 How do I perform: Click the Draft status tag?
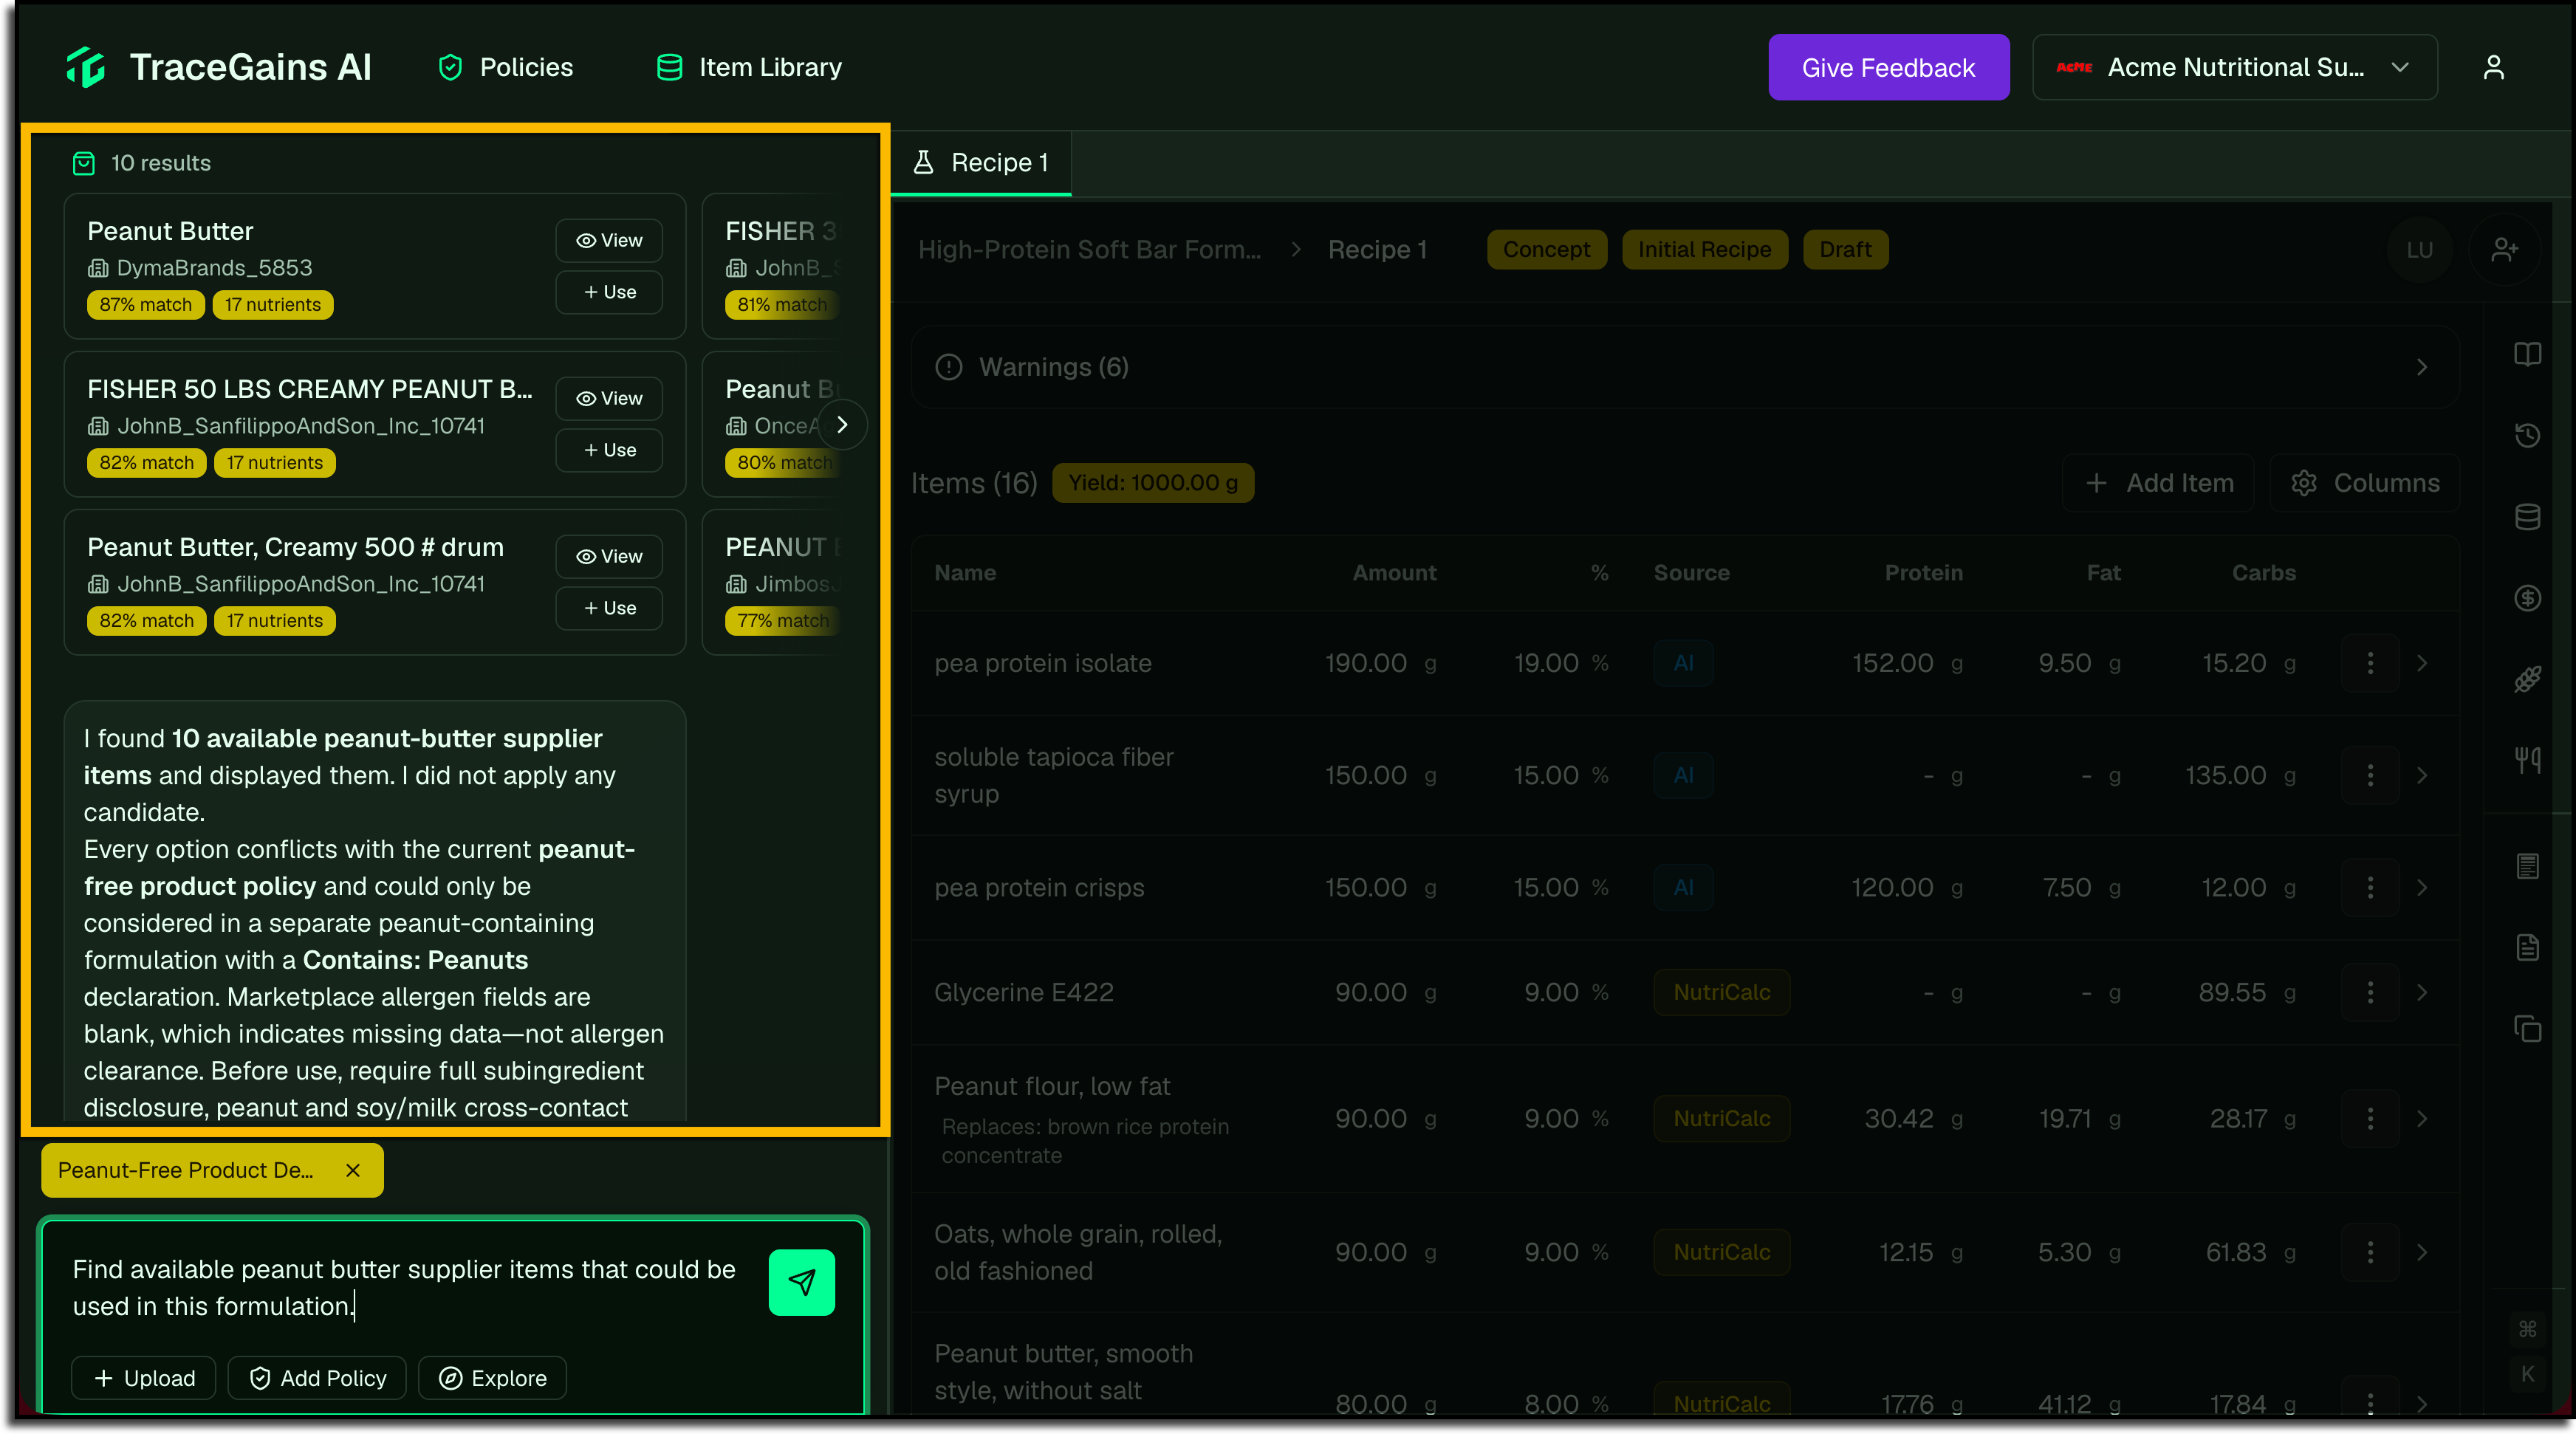coord(1845,249)
